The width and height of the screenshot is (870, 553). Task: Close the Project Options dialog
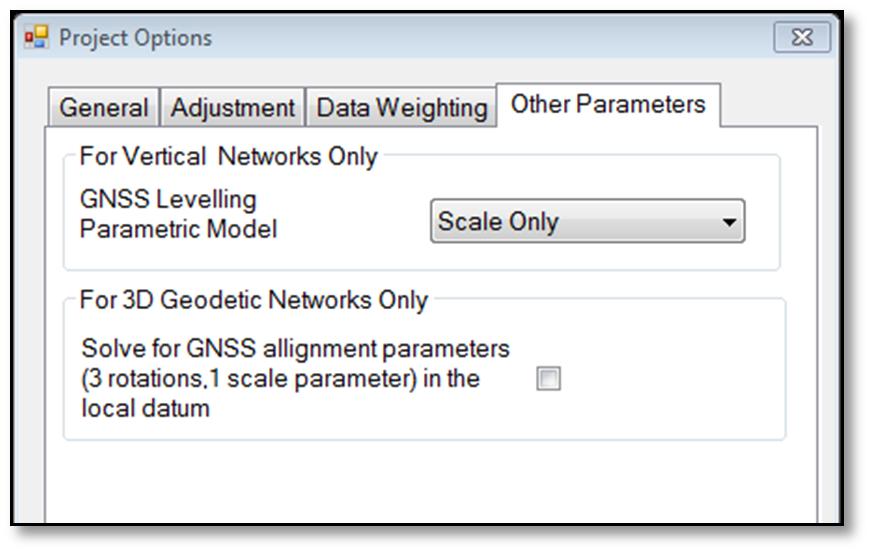point(802,37)
